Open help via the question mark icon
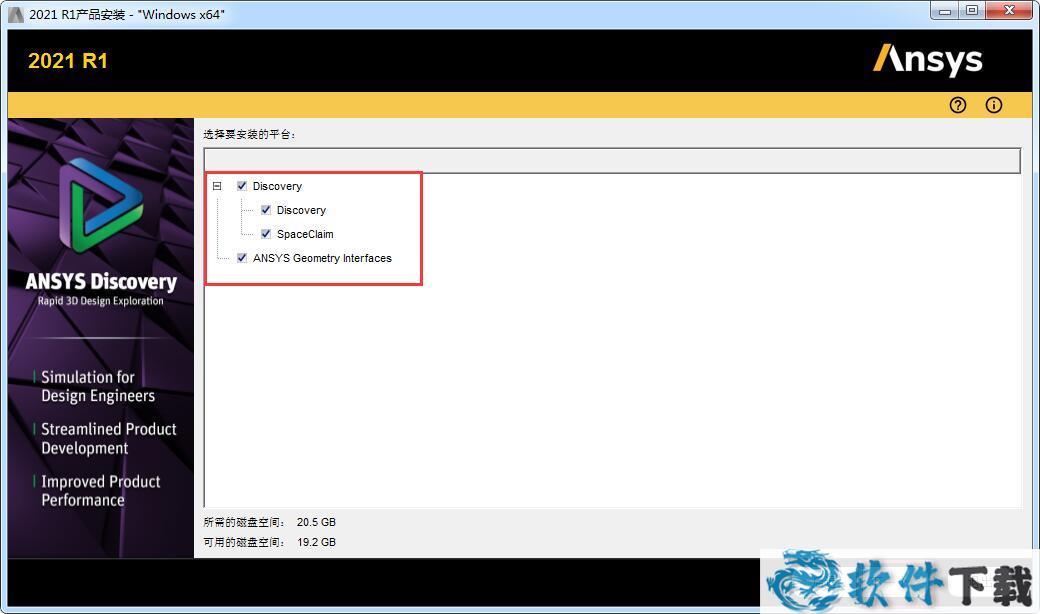The width and height of the screenshot is (1040, 614). pos(958,105)
